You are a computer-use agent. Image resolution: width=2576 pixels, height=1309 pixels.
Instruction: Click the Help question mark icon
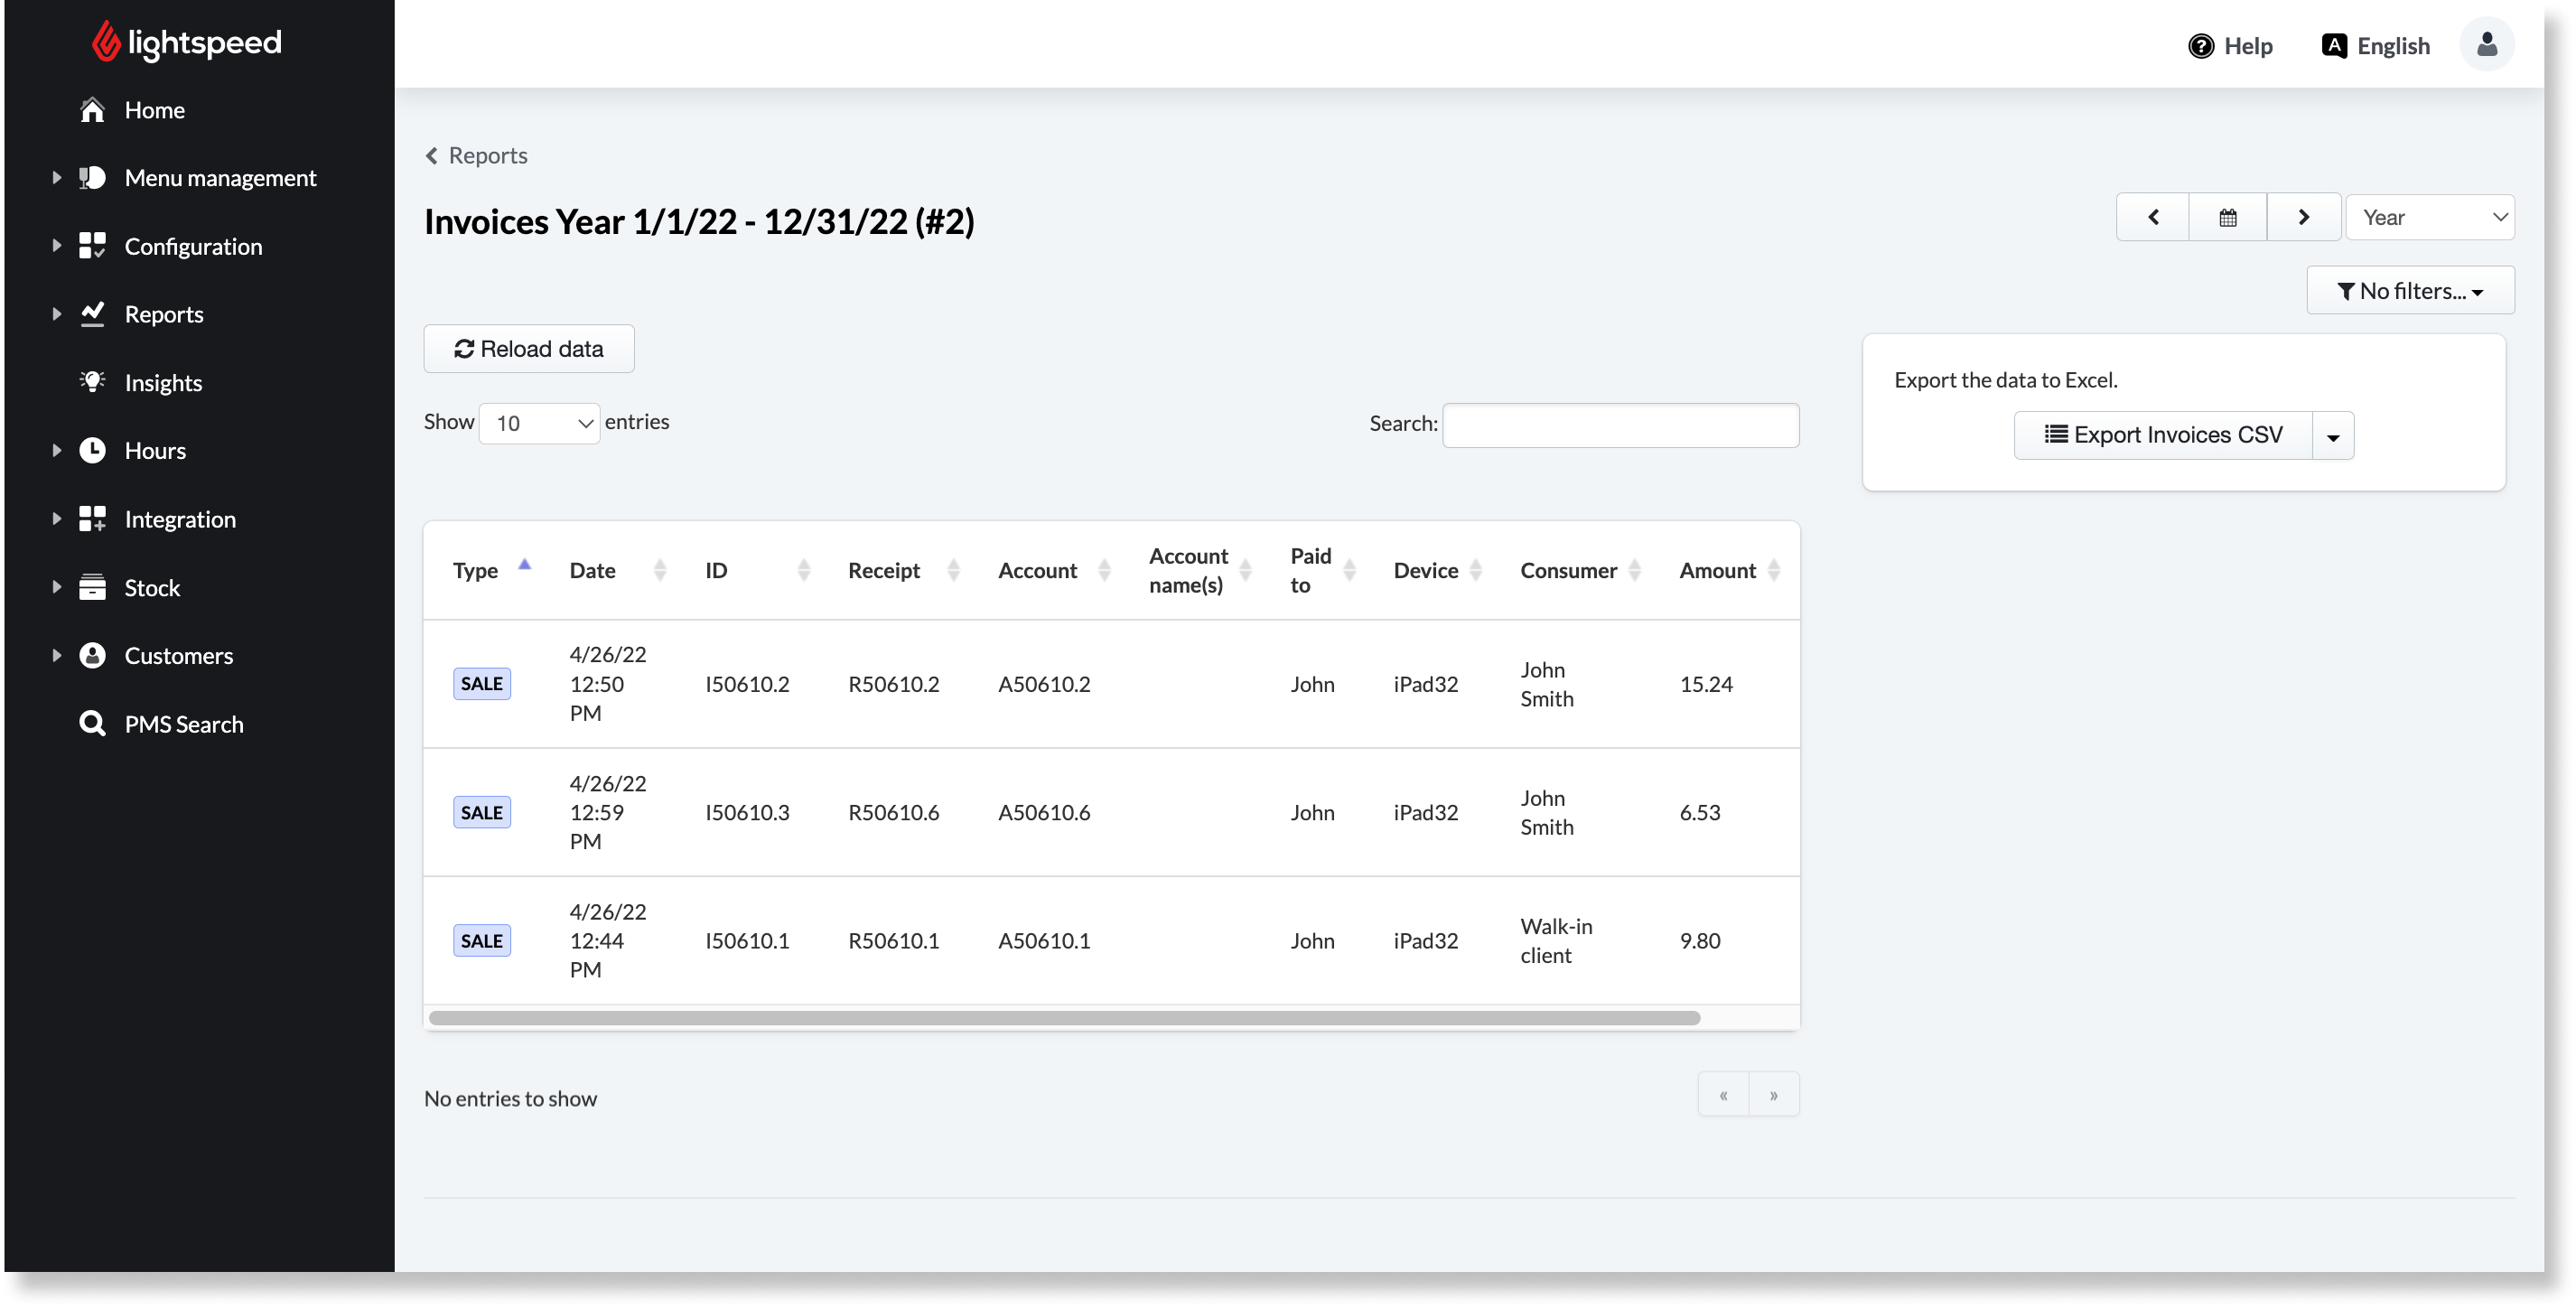[2201, 46]
